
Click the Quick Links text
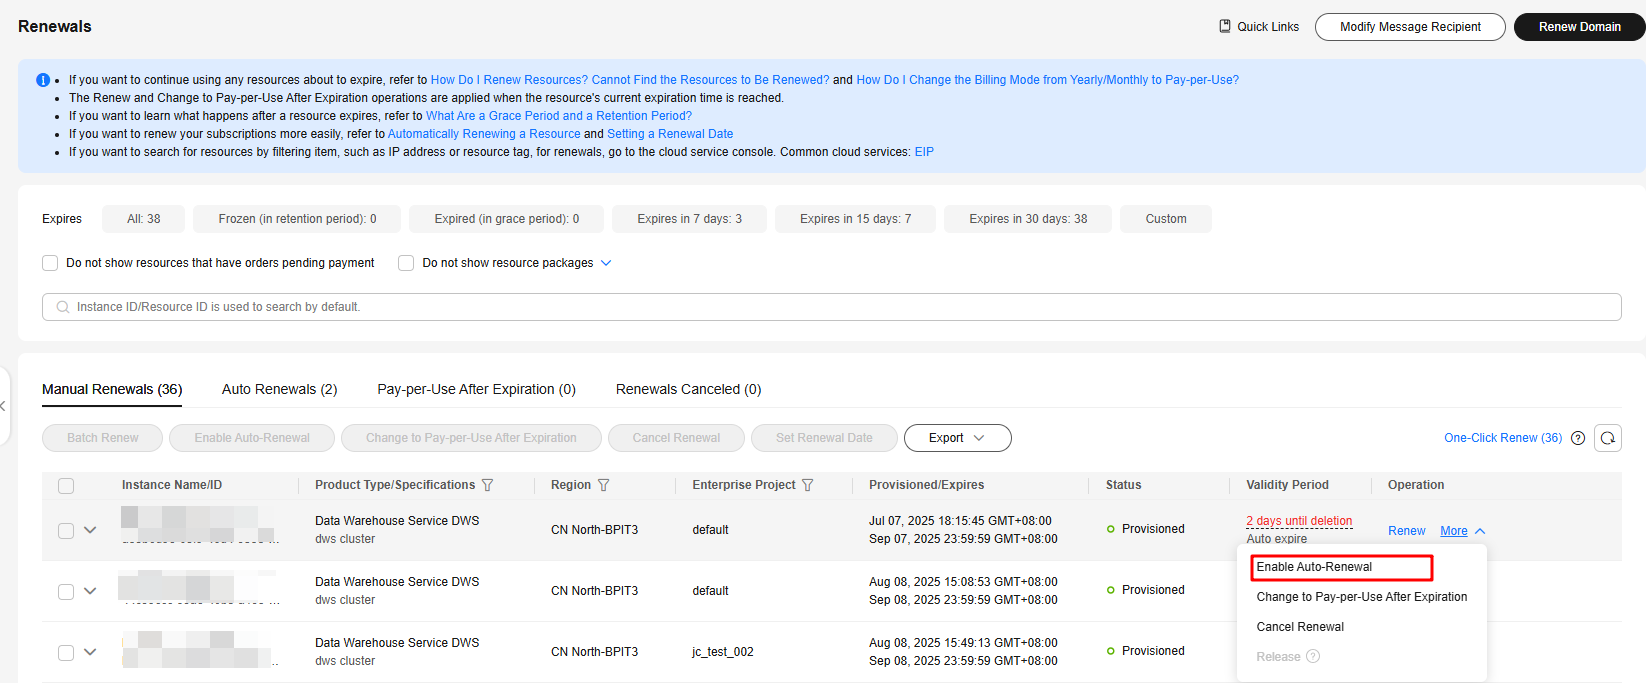pos(1268,27)
